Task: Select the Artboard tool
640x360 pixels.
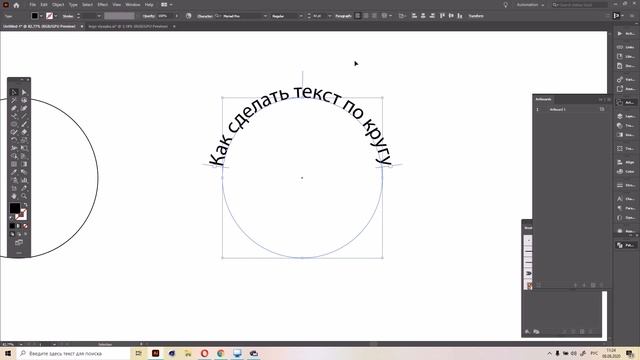Action: [x=14, y=188]
